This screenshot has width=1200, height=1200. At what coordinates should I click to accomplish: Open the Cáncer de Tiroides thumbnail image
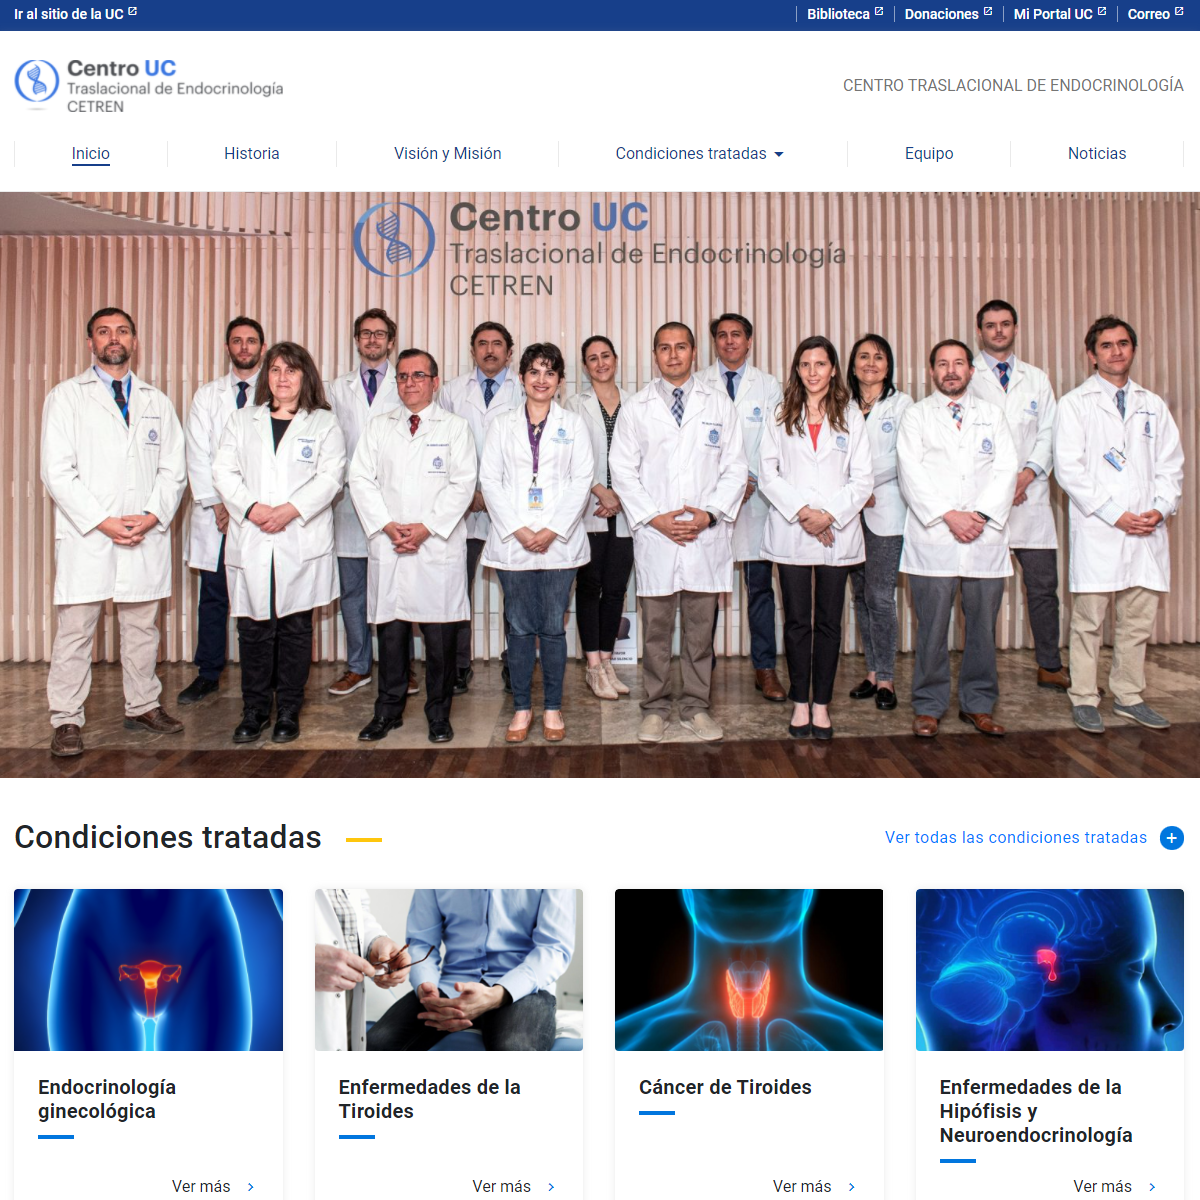tap(749, 970)
